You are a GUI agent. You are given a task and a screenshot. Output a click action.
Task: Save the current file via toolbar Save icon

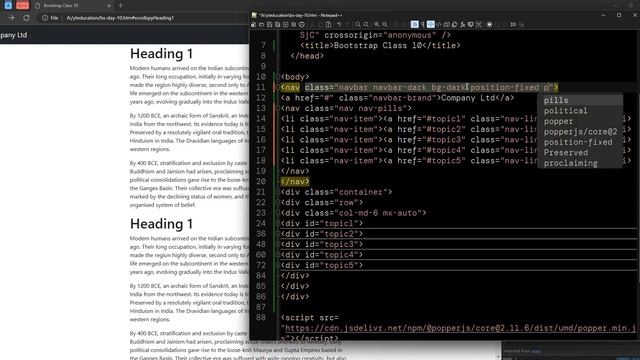(x=269, y=24)
